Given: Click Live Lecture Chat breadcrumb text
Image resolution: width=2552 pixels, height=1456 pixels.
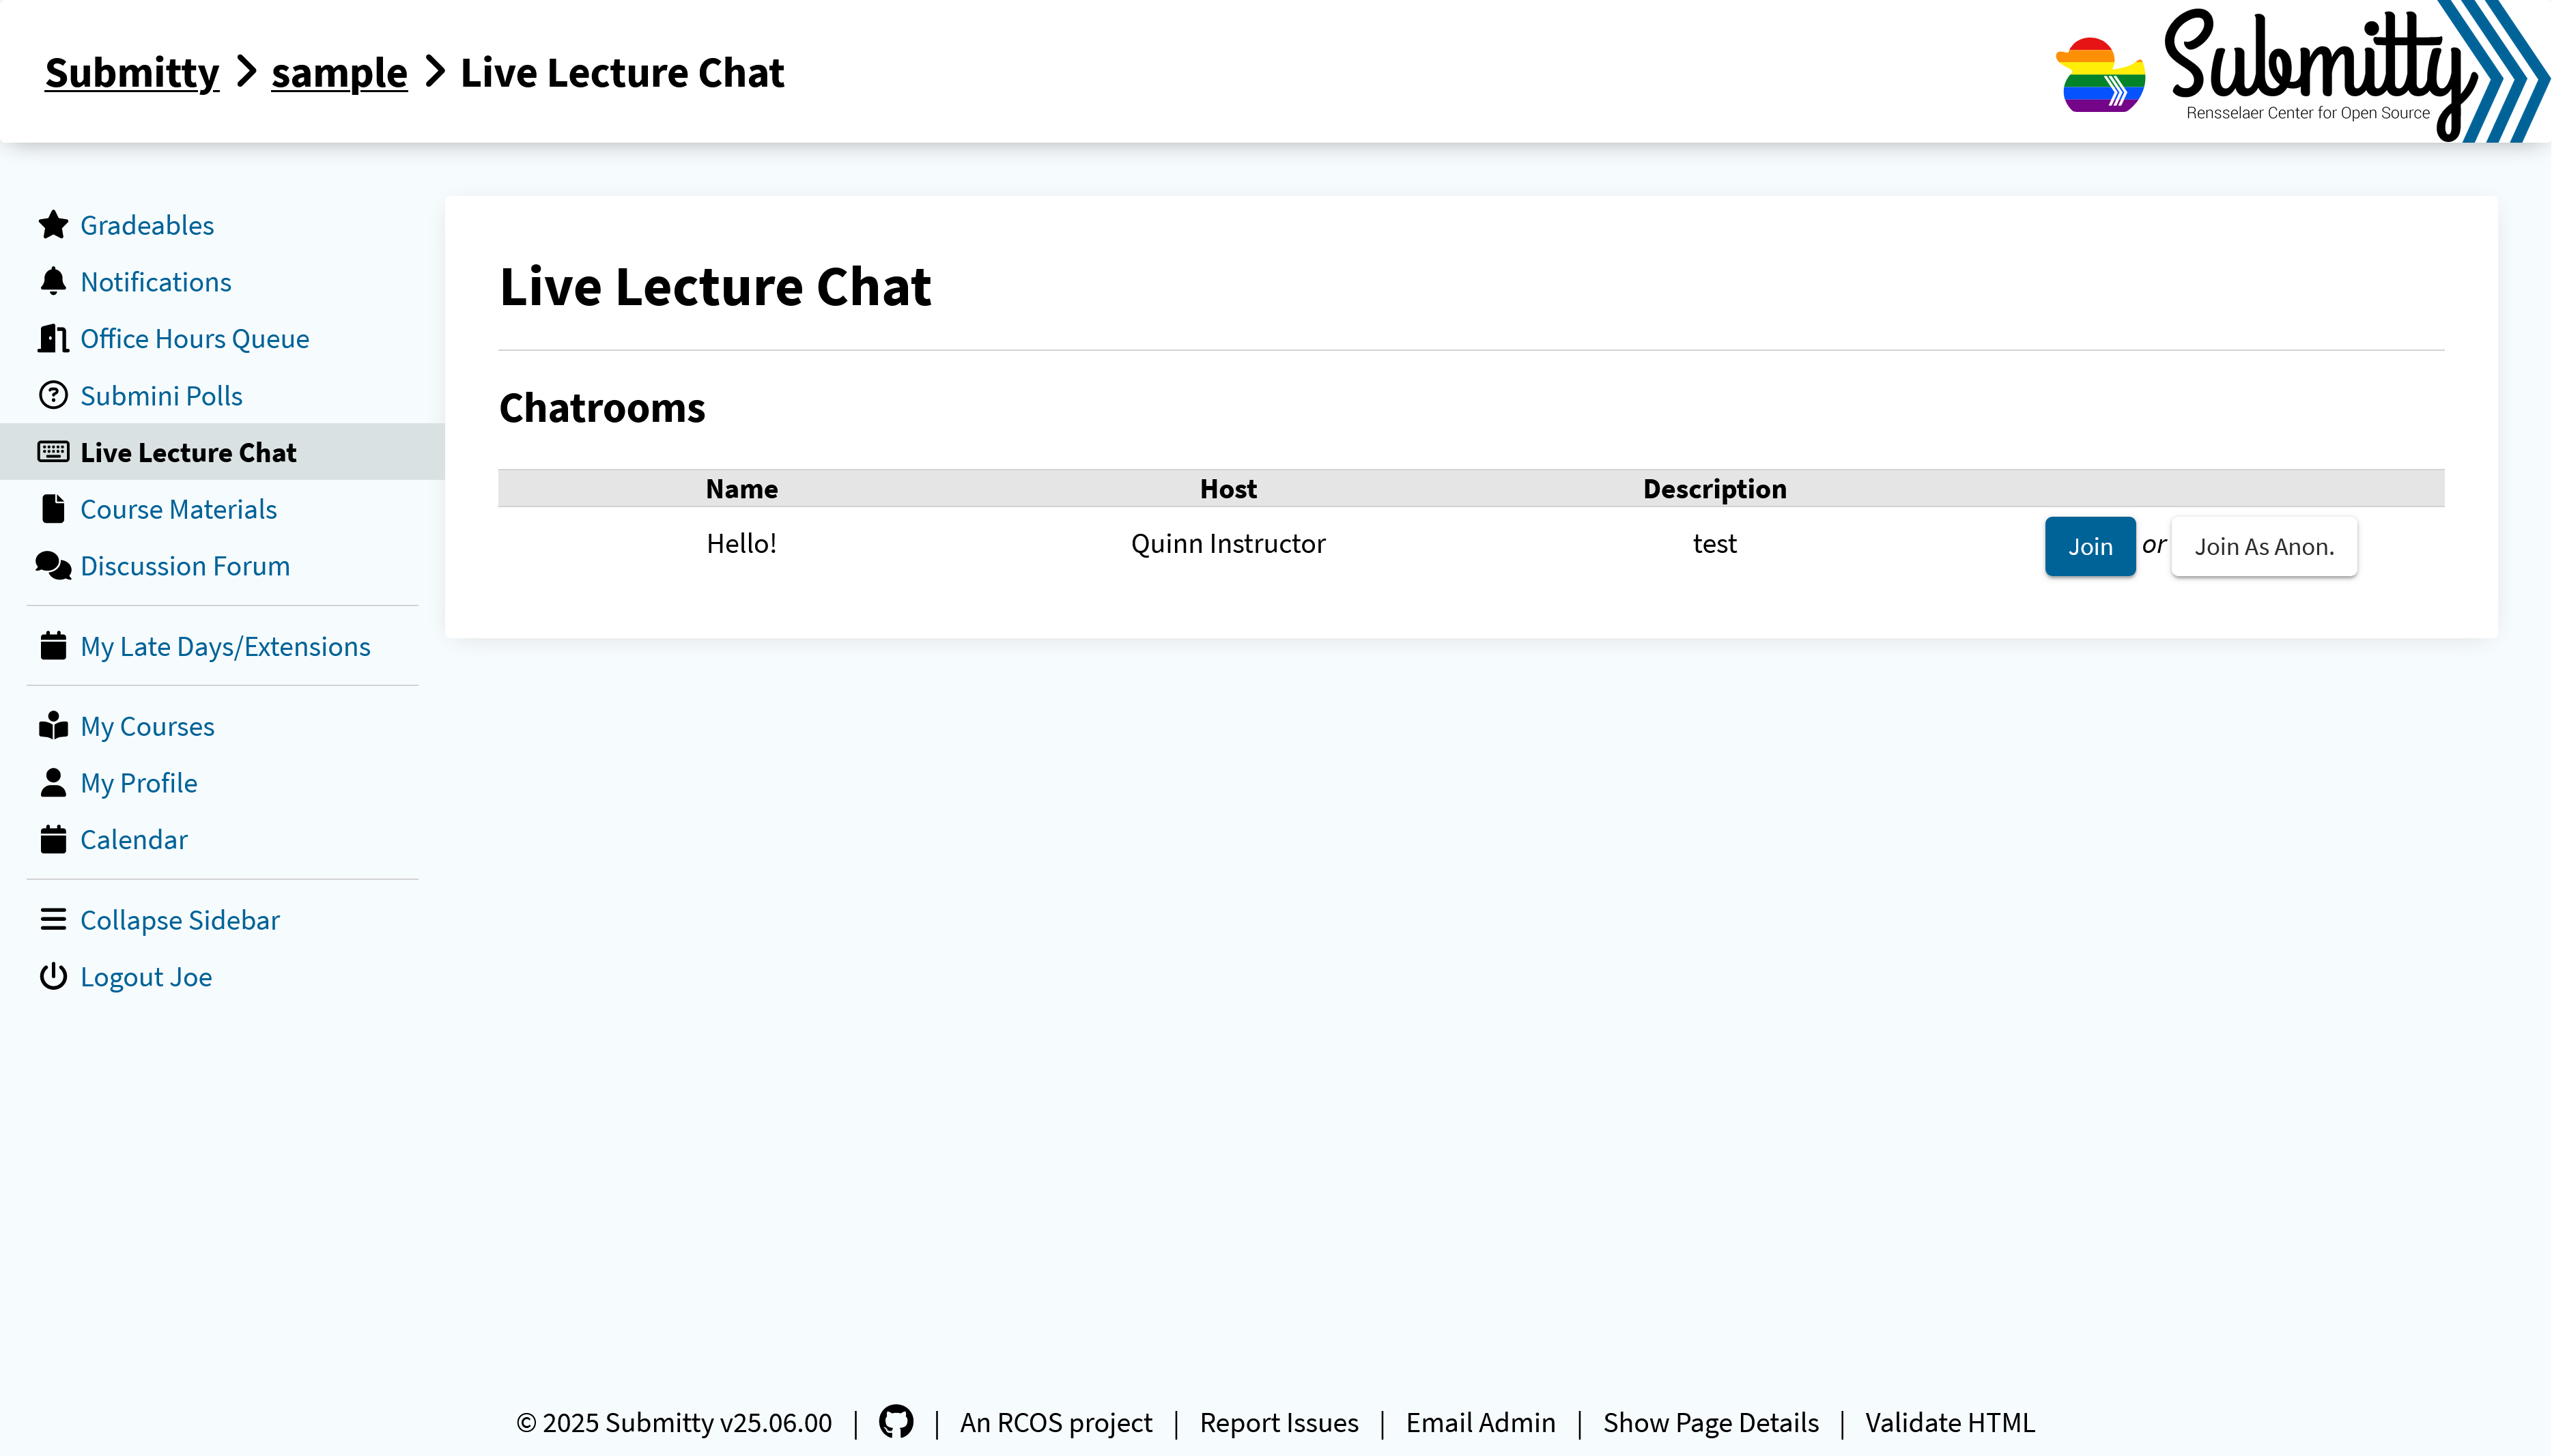Looking at the screenshot, I should click(x=622, y=73).
